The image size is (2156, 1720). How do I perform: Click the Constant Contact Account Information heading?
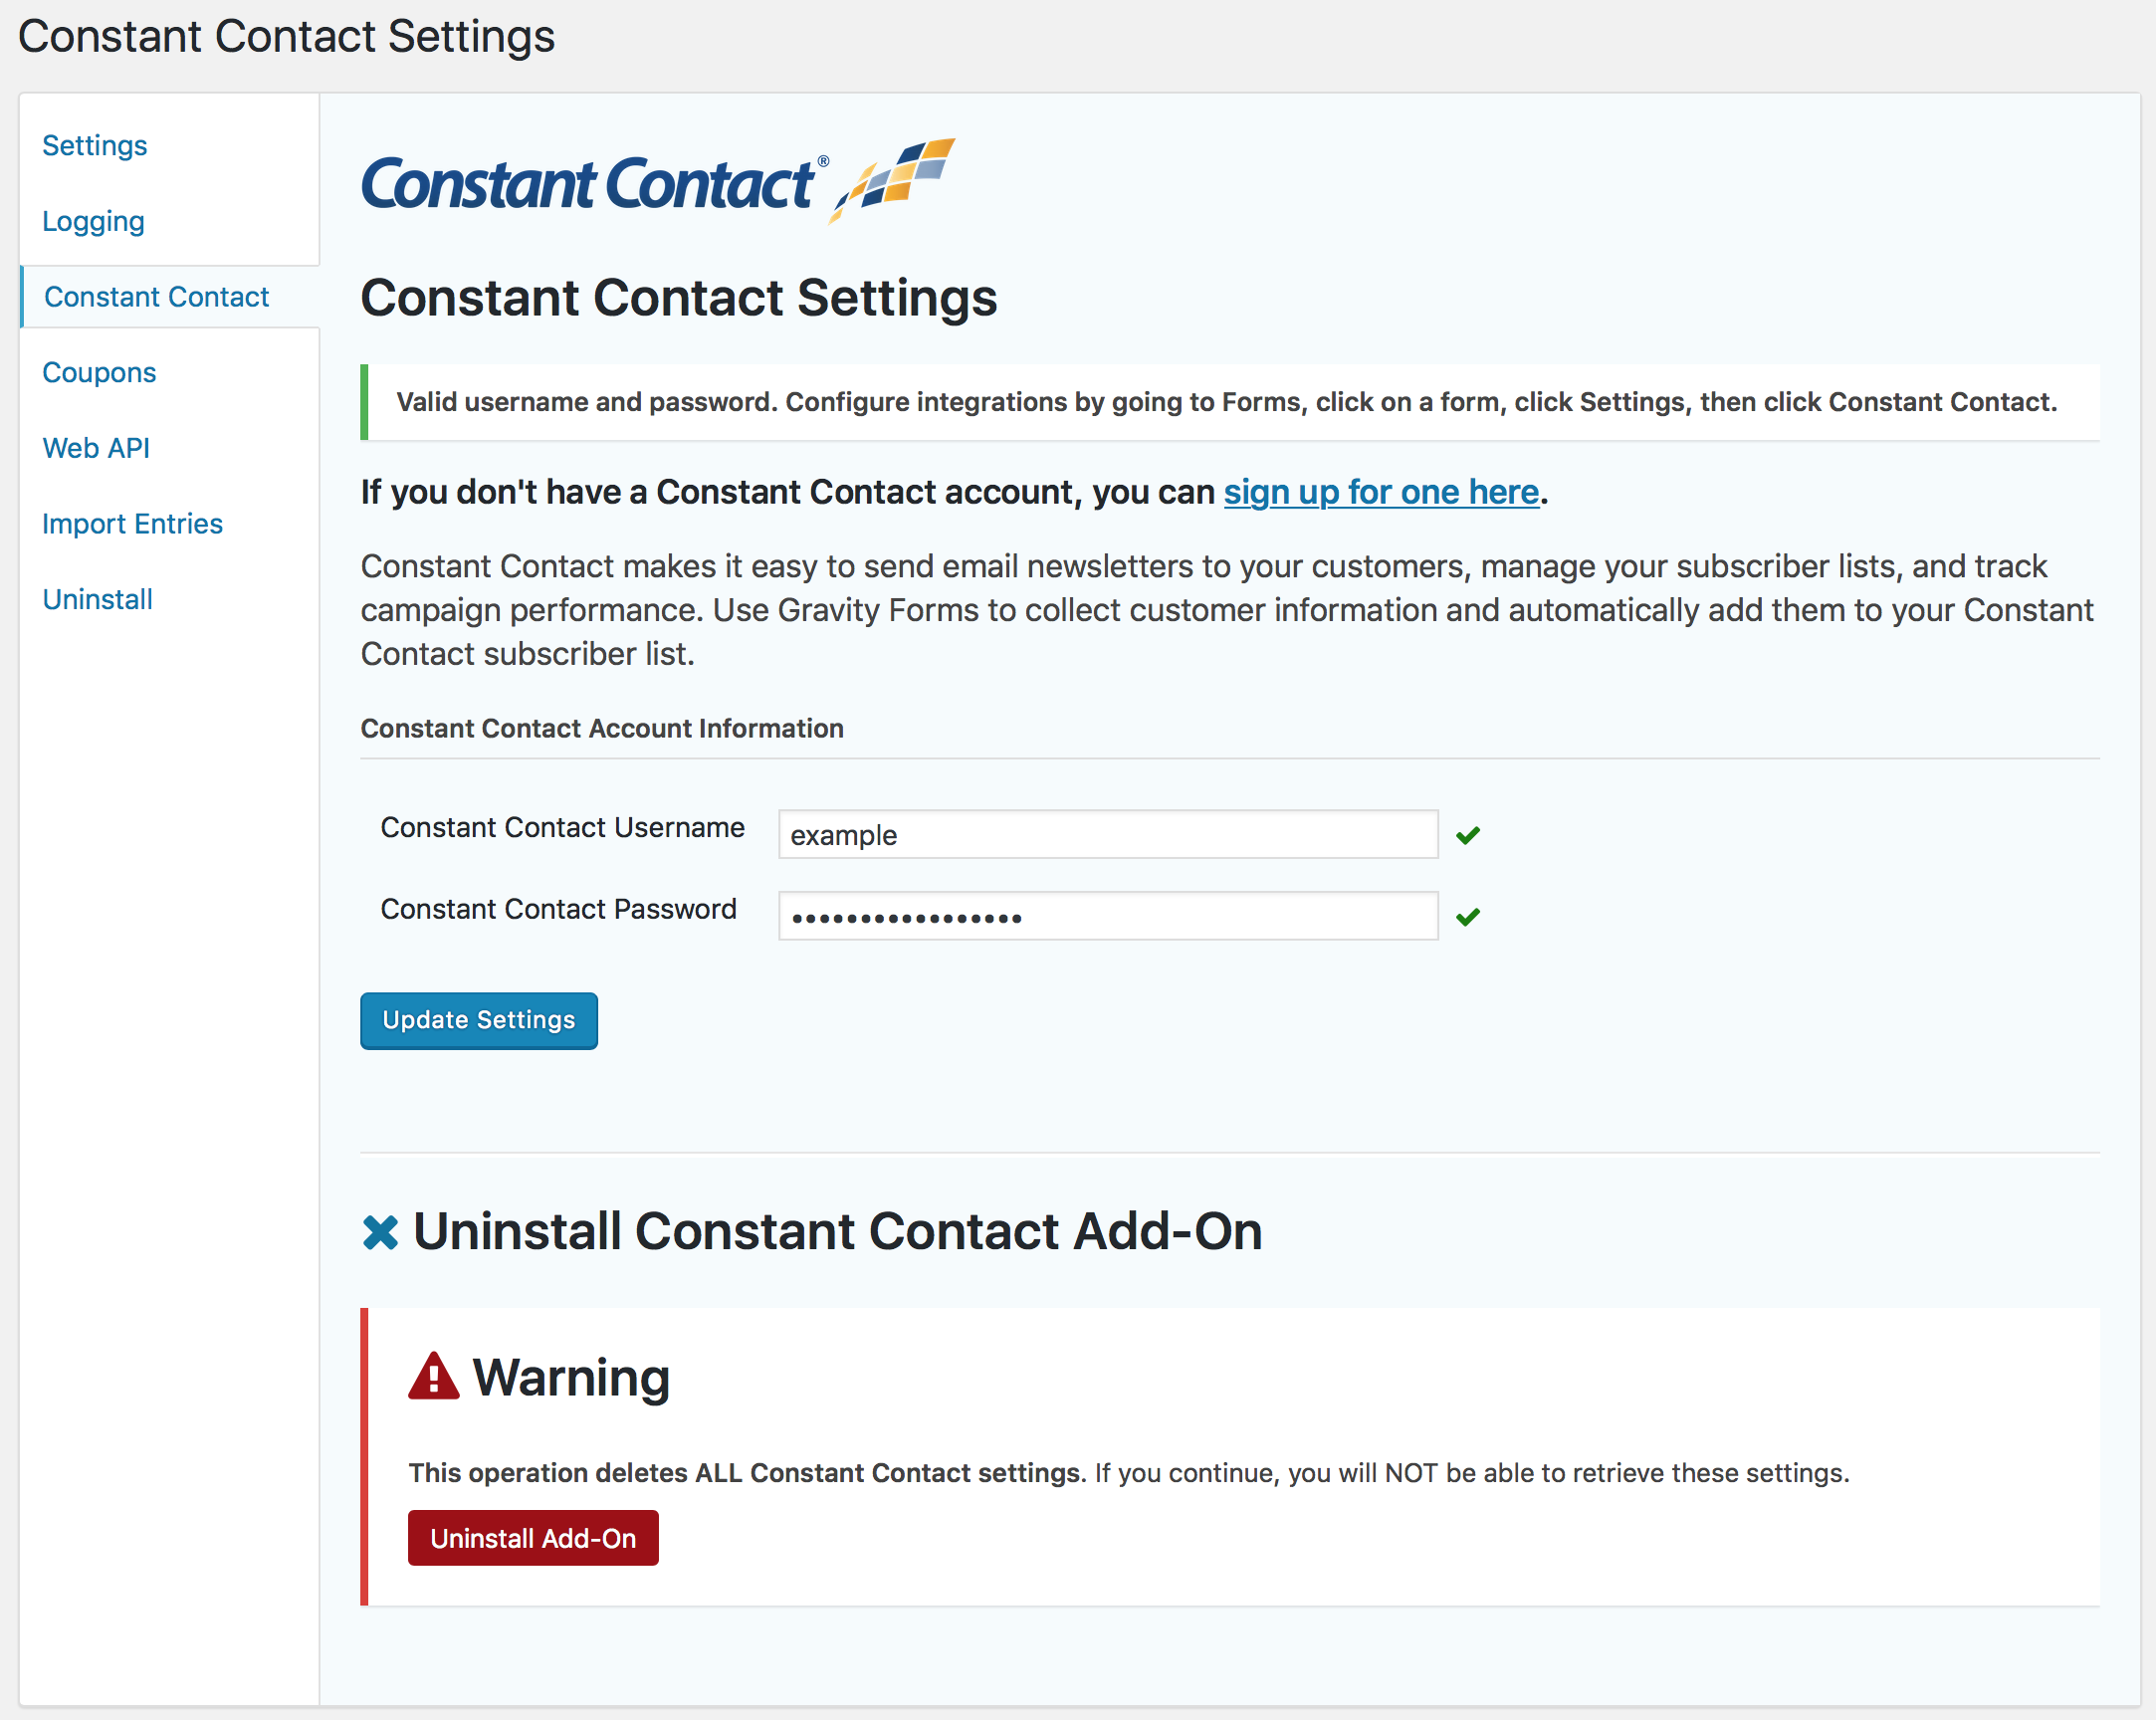coord(602,728)
